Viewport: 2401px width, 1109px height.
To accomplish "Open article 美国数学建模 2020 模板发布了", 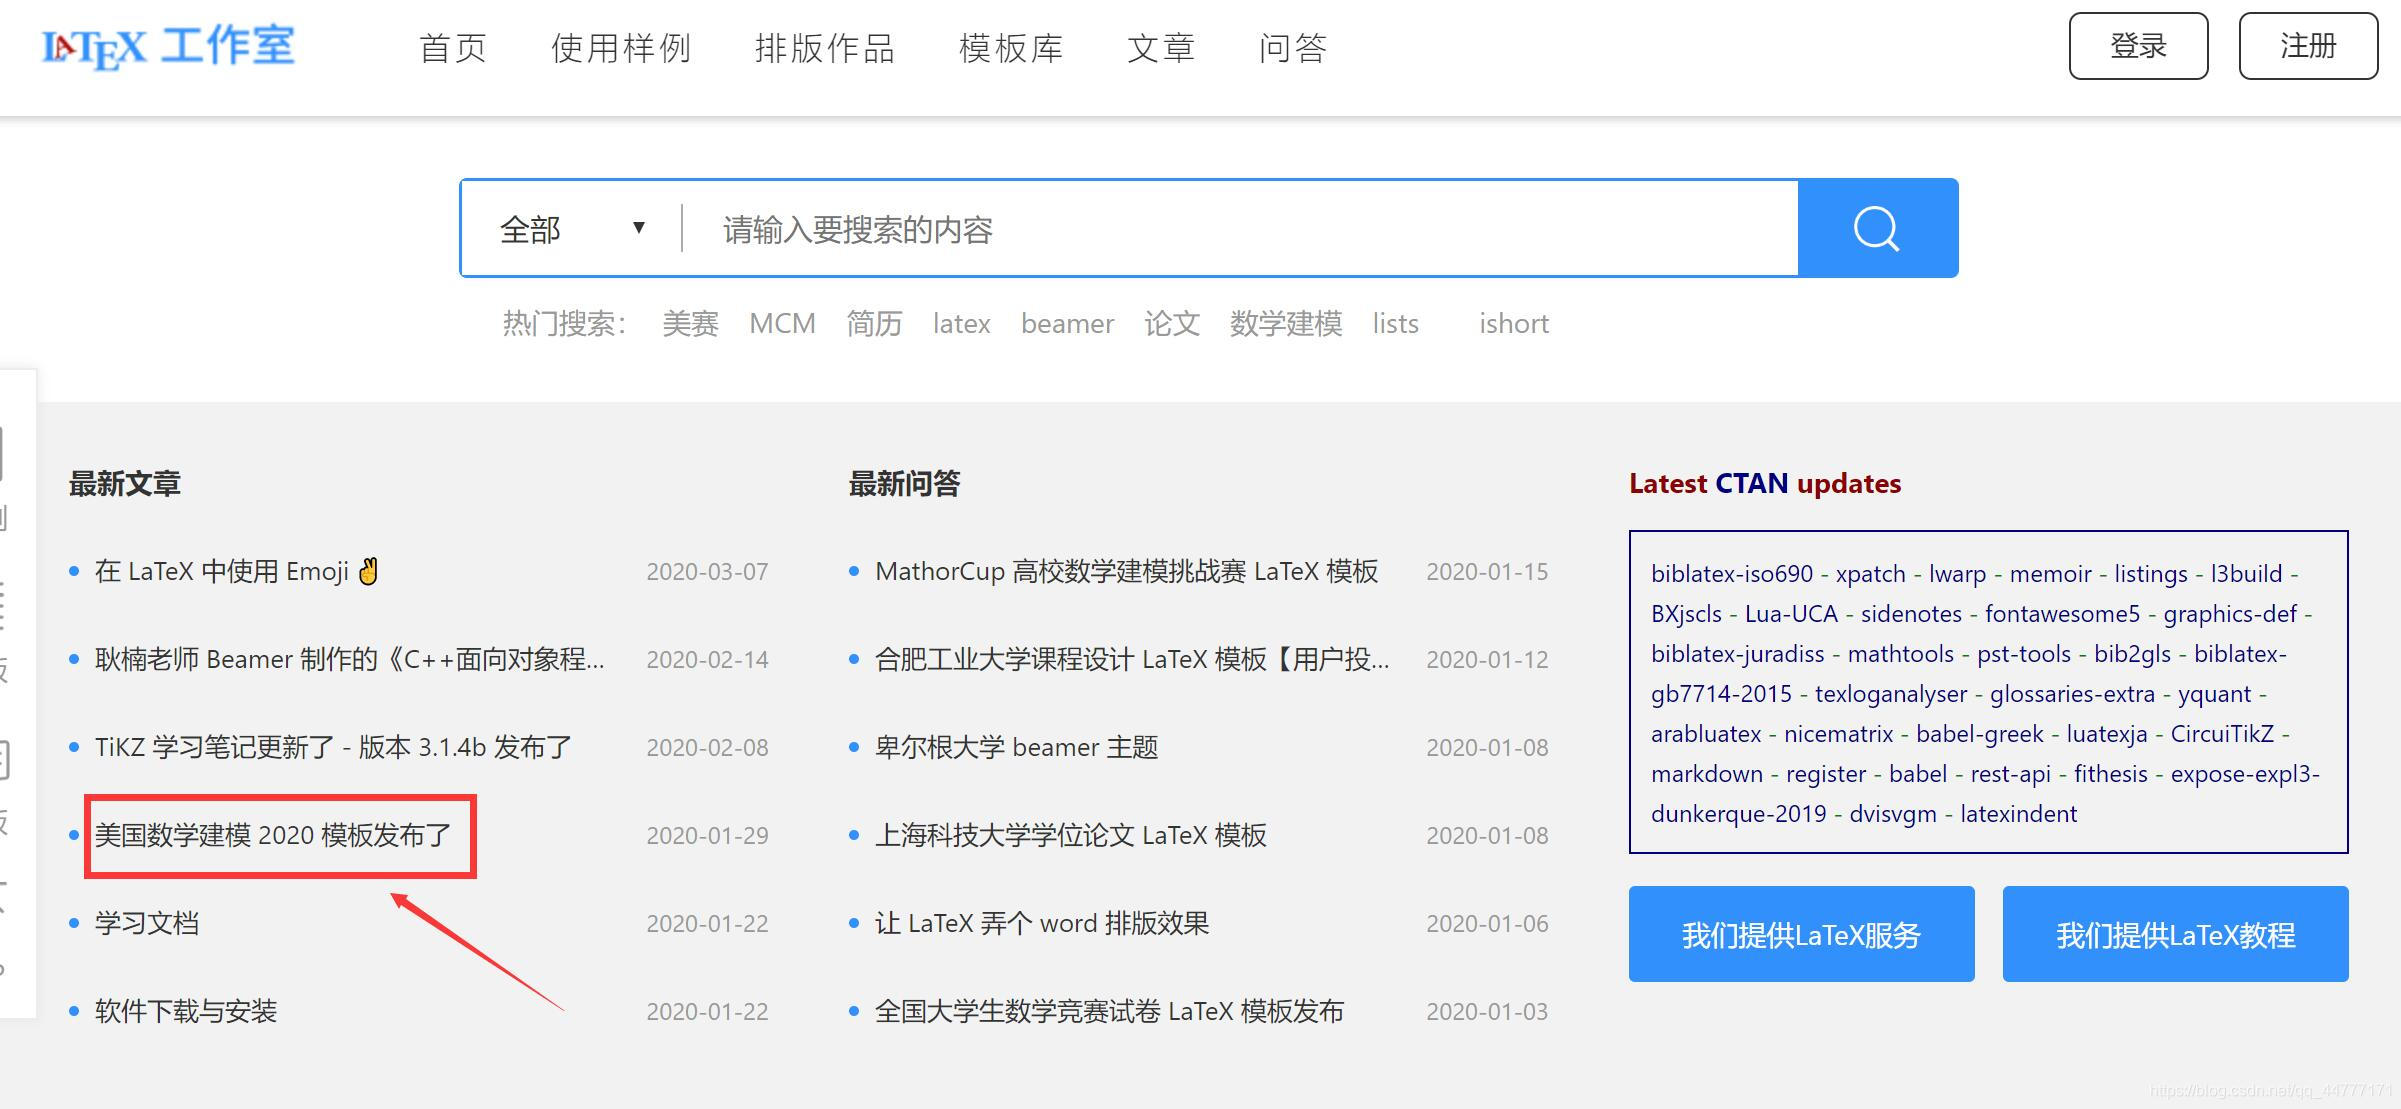I will click(x=273, y=835).
